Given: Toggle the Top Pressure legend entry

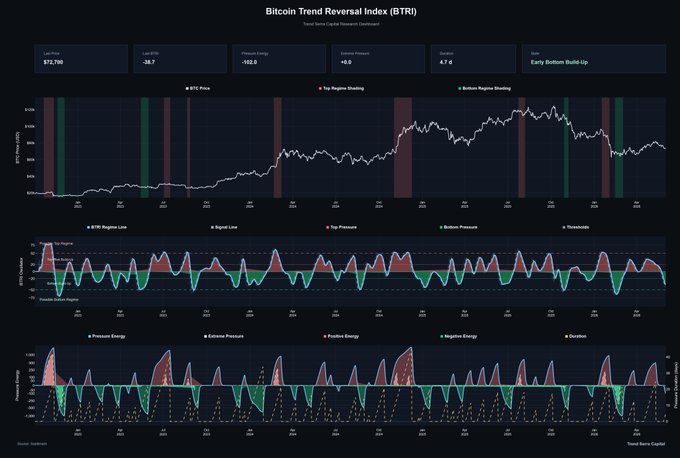Looking at the screenshot, I should click(341, 227).
